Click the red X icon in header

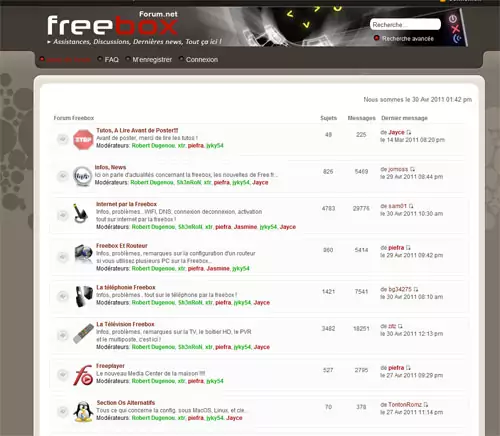[x=455, y=29]
